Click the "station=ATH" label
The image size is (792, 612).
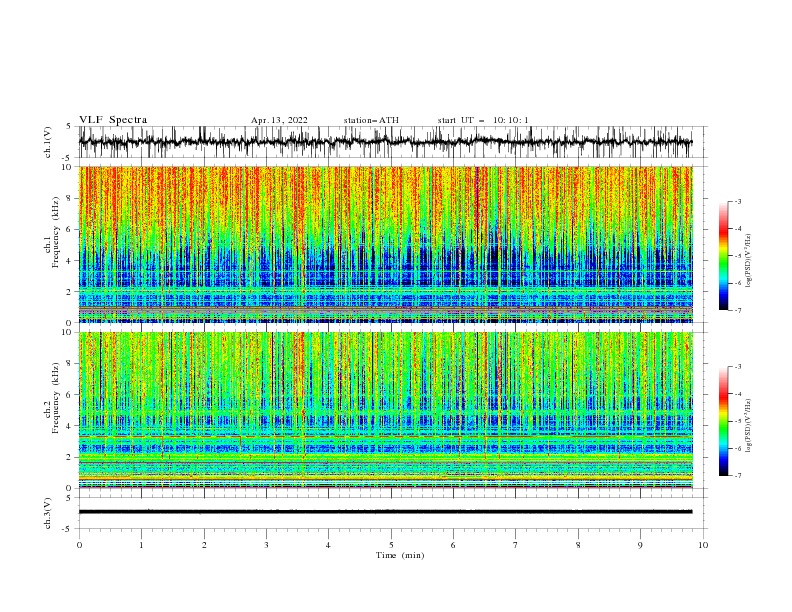click(x=371, y=120)
